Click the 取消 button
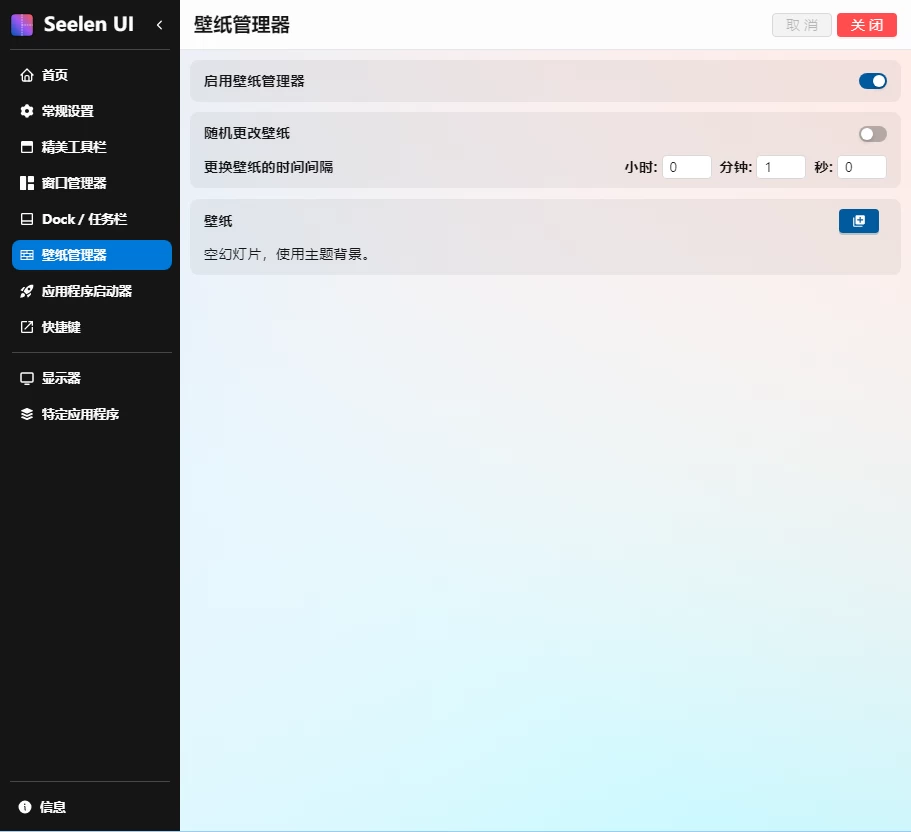The image size is (911, 832). coord(802,25)
